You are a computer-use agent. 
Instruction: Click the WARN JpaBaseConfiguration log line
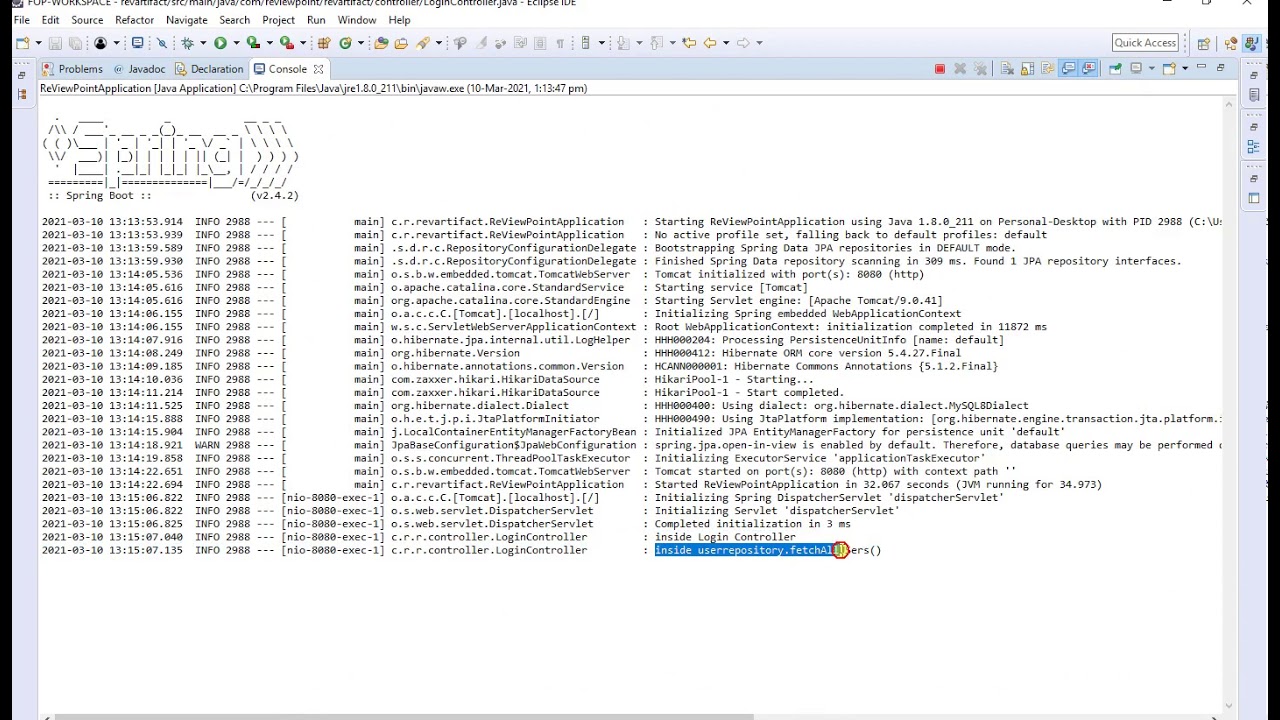pyautogui.click(x=631, y=445)
